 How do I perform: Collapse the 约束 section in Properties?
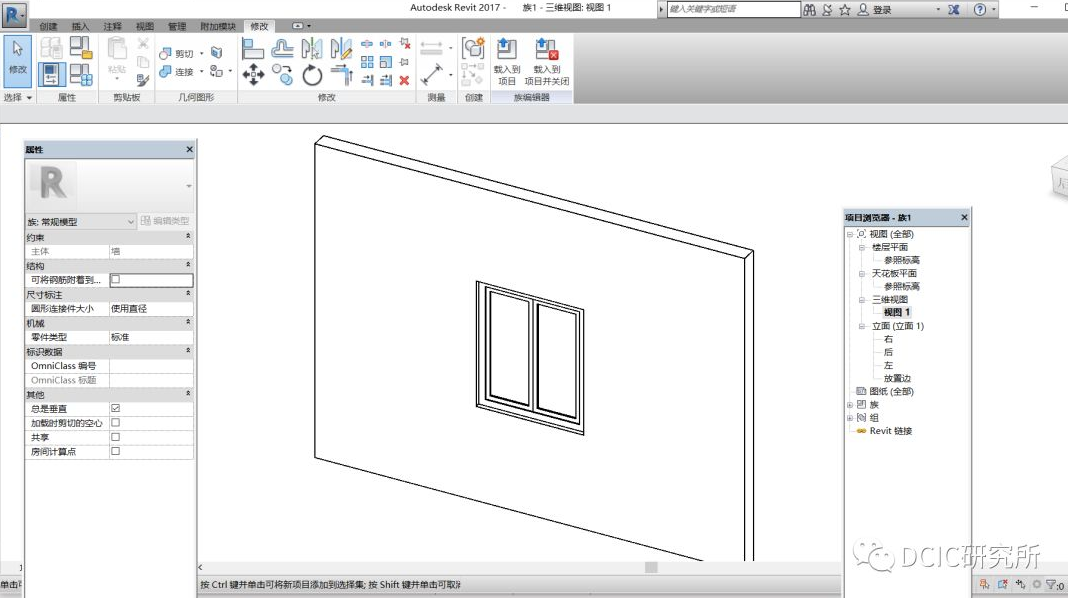point(188,236)
